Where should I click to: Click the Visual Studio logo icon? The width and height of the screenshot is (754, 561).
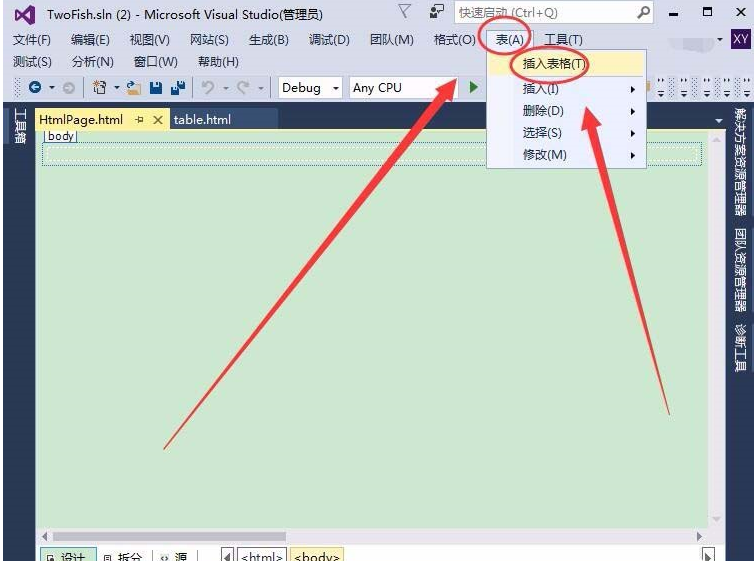(x=25, y=15)
